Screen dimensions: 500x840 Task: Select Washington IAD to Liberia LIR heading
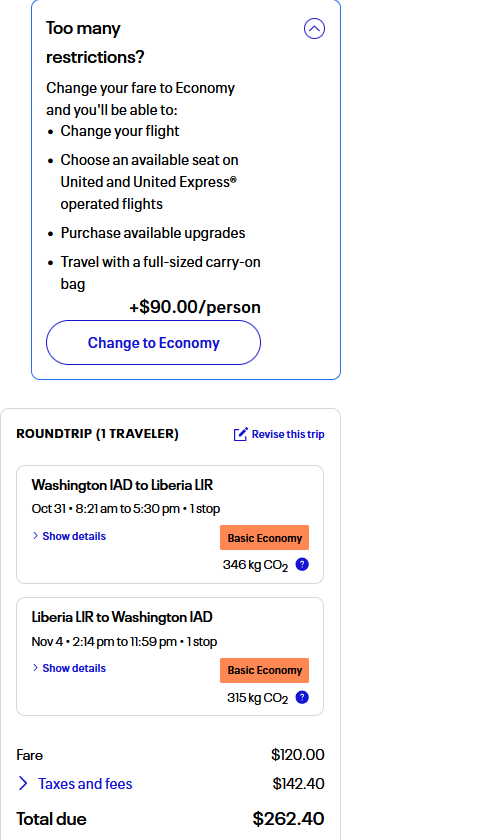[122, 485]
